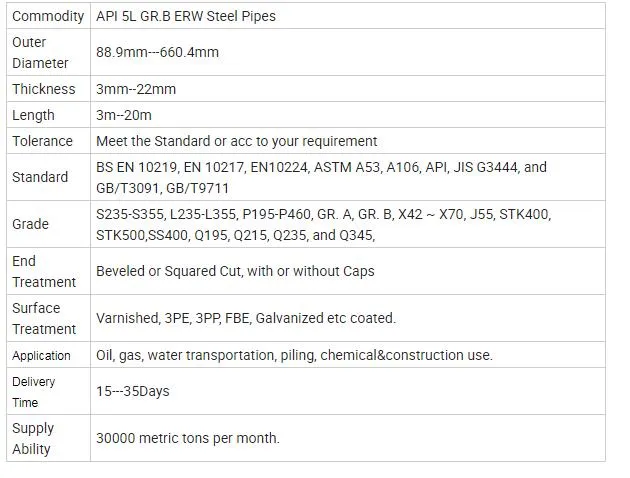
Task: Click the End Treatment label
Action: [x=44, y=271]
